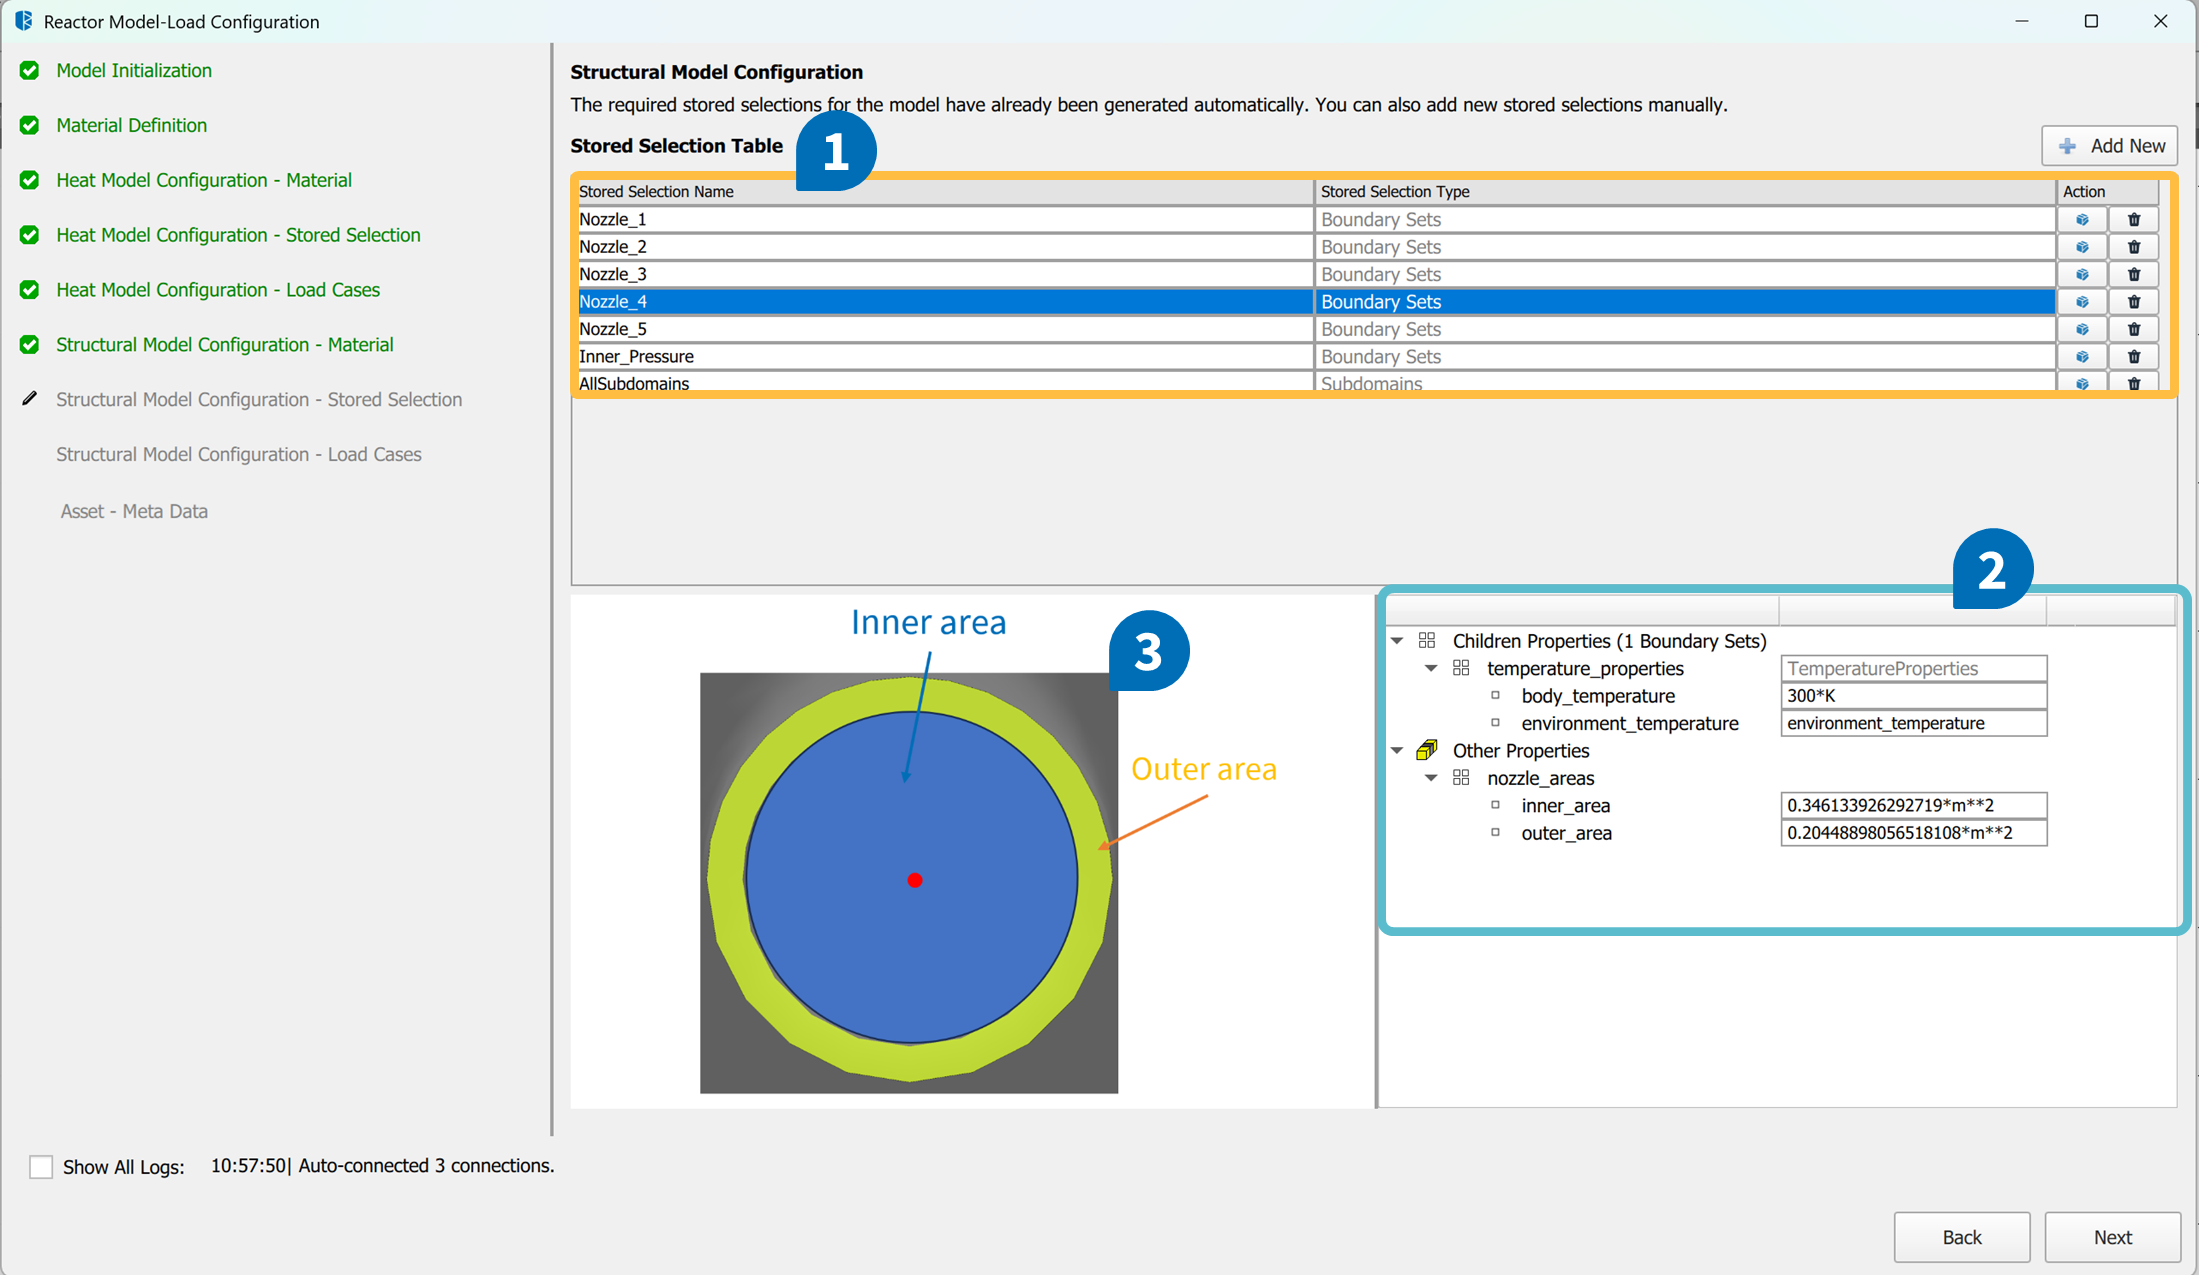This screenshot has width=2199, height=1275.
Task: Click the Next button
Action: 2112,1237
